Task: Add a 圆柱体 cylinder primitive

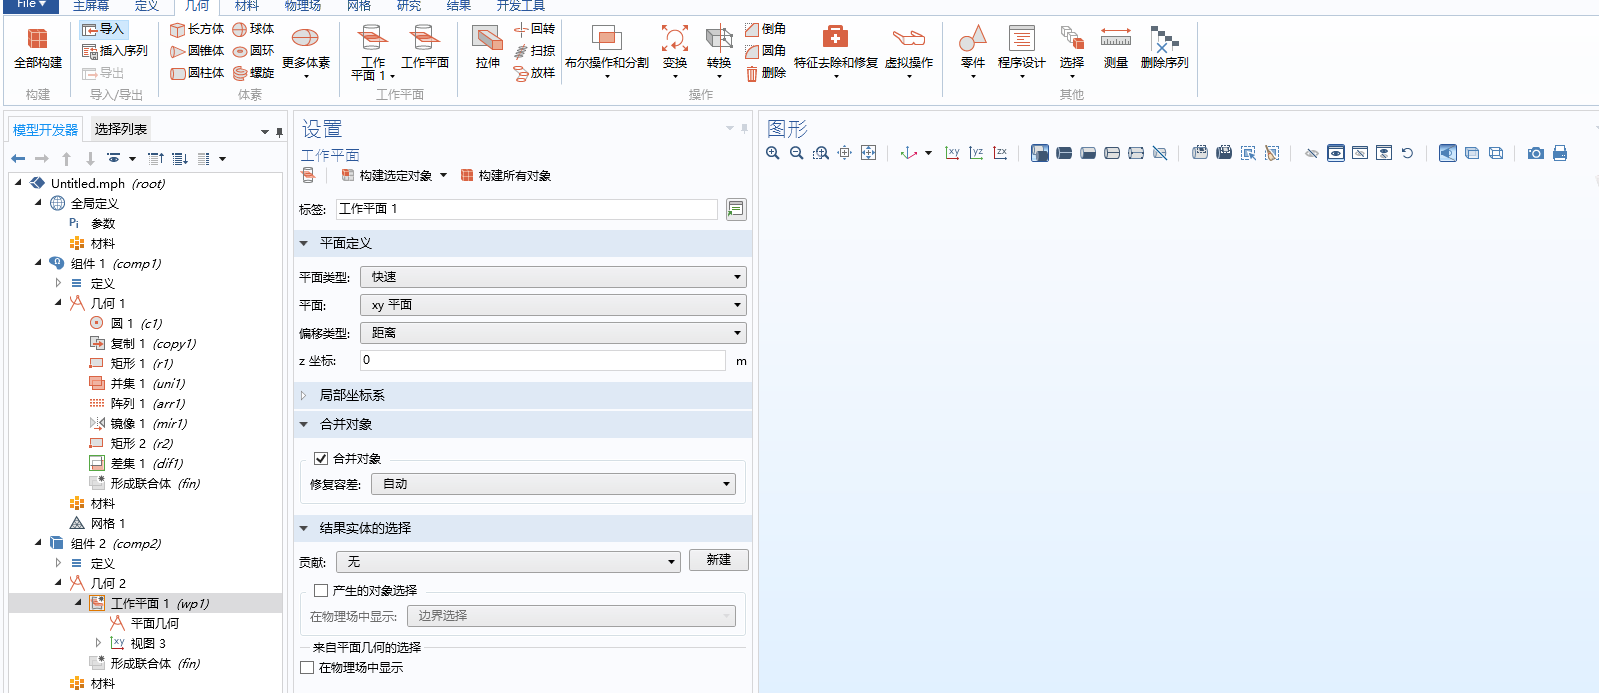Action: (197, 73)
